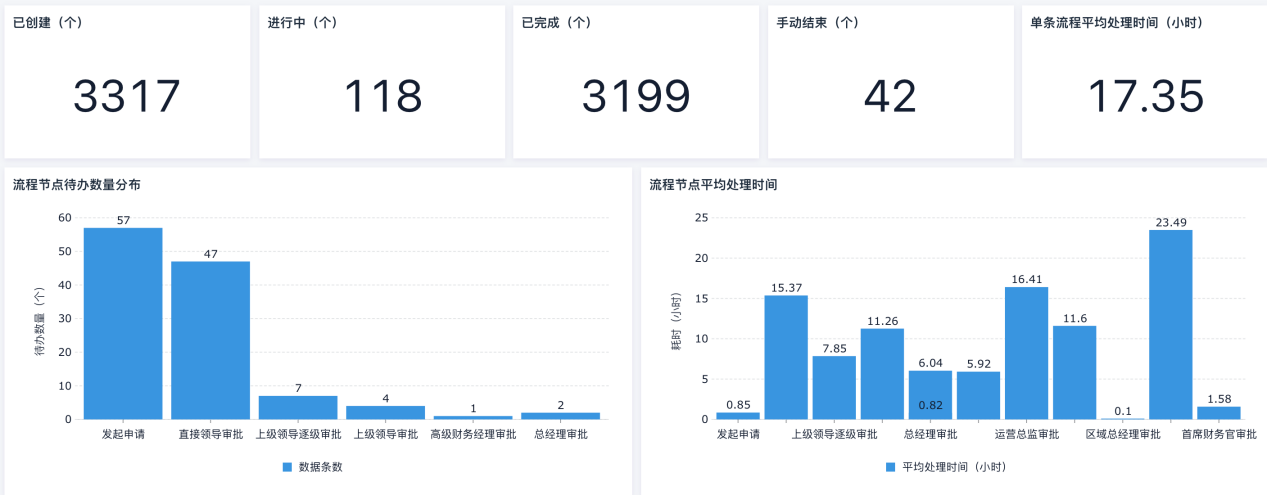Click the 上级领导逐级审批 bar with value 7
This screenshot has width=1267, height=495.
(x=298, y=408)
